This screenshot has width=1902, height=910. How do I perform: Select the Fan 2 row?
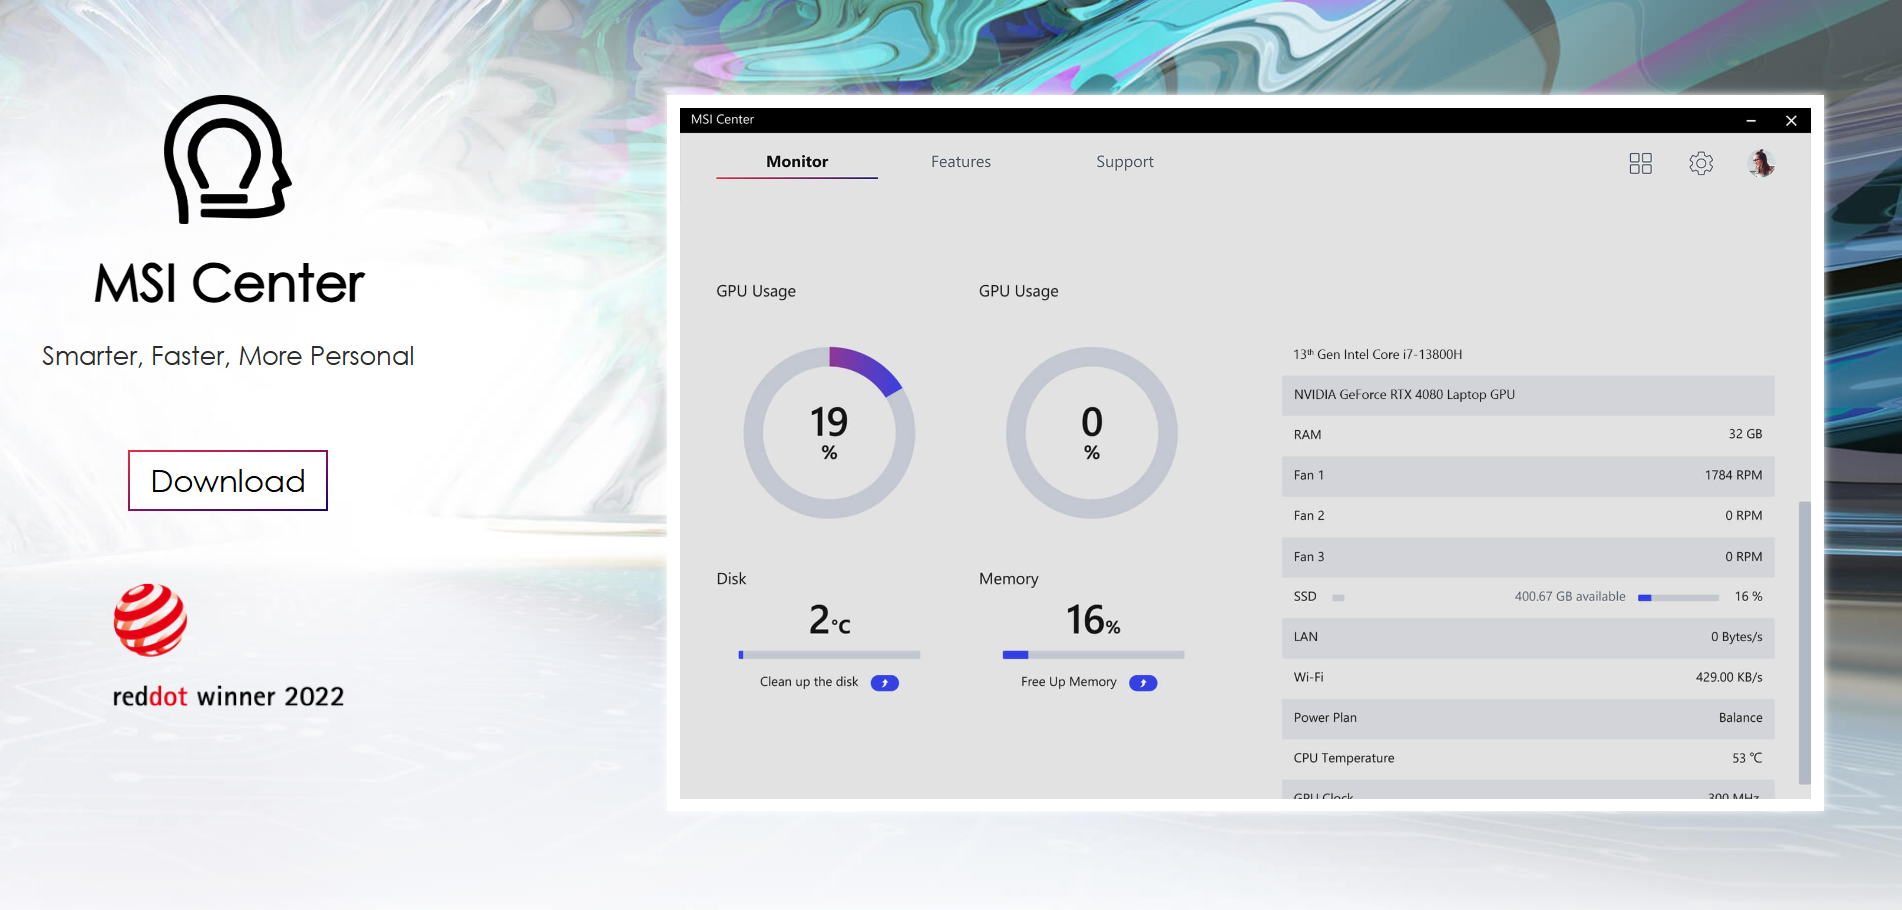point(1528,516)
